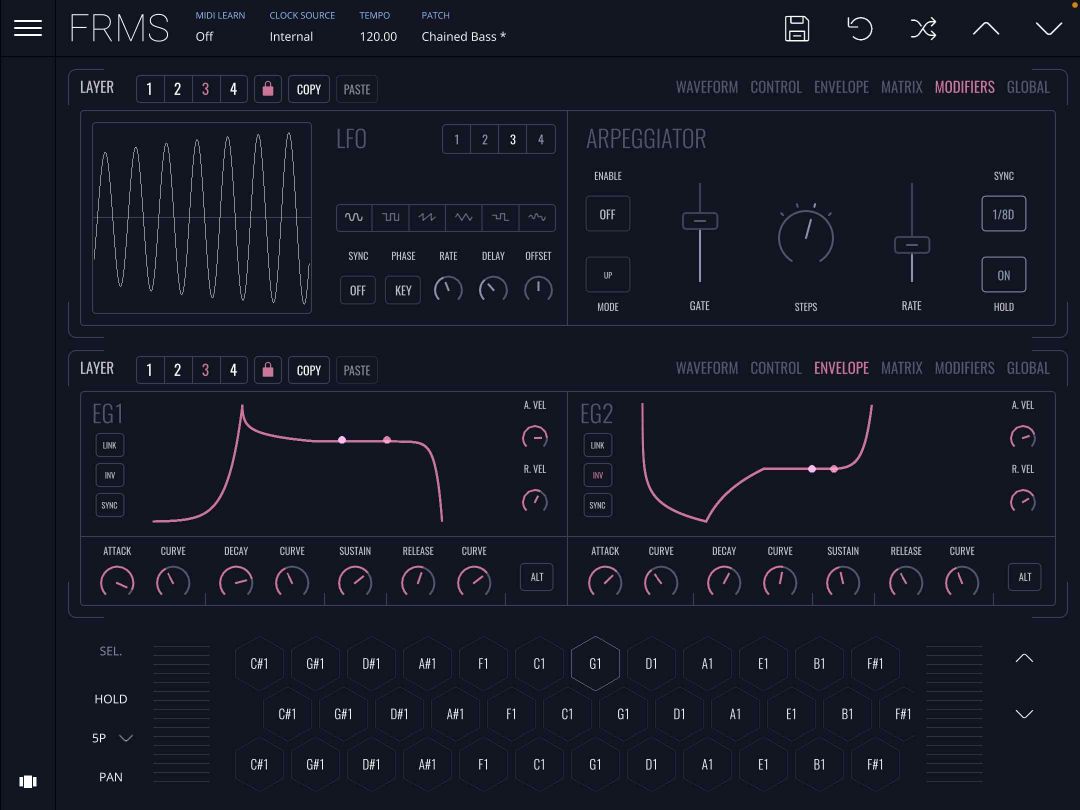1080x810 pixels.
Task: Copy the top layer settings
Action: tap(308, 88)
